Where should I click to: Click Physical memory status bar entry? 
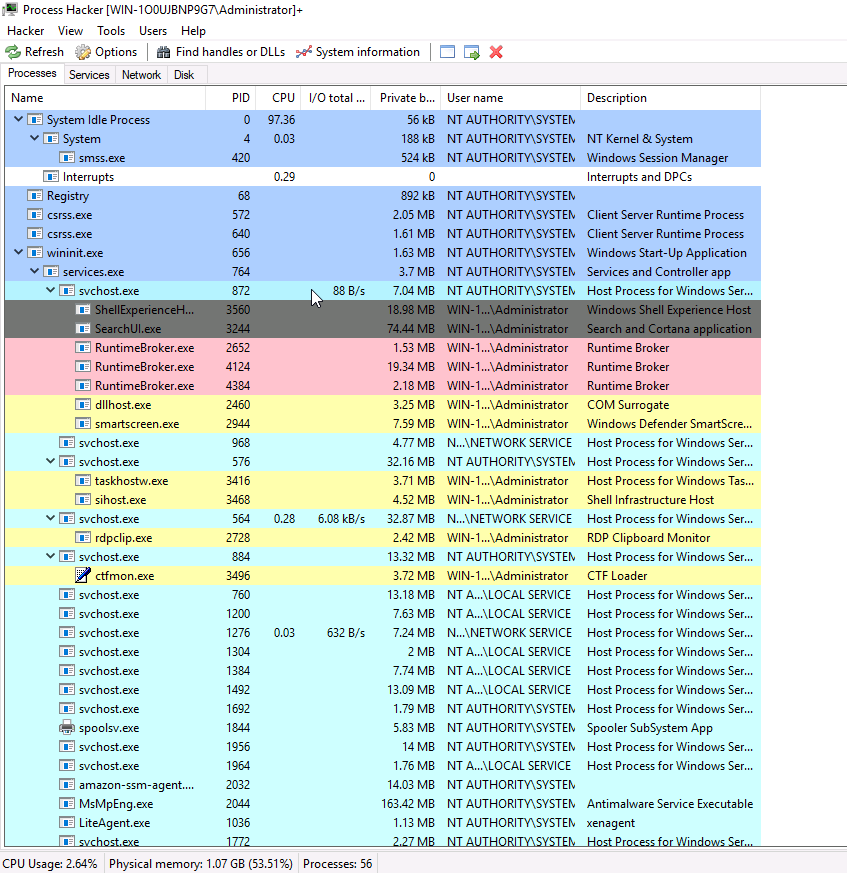(200, 864)
